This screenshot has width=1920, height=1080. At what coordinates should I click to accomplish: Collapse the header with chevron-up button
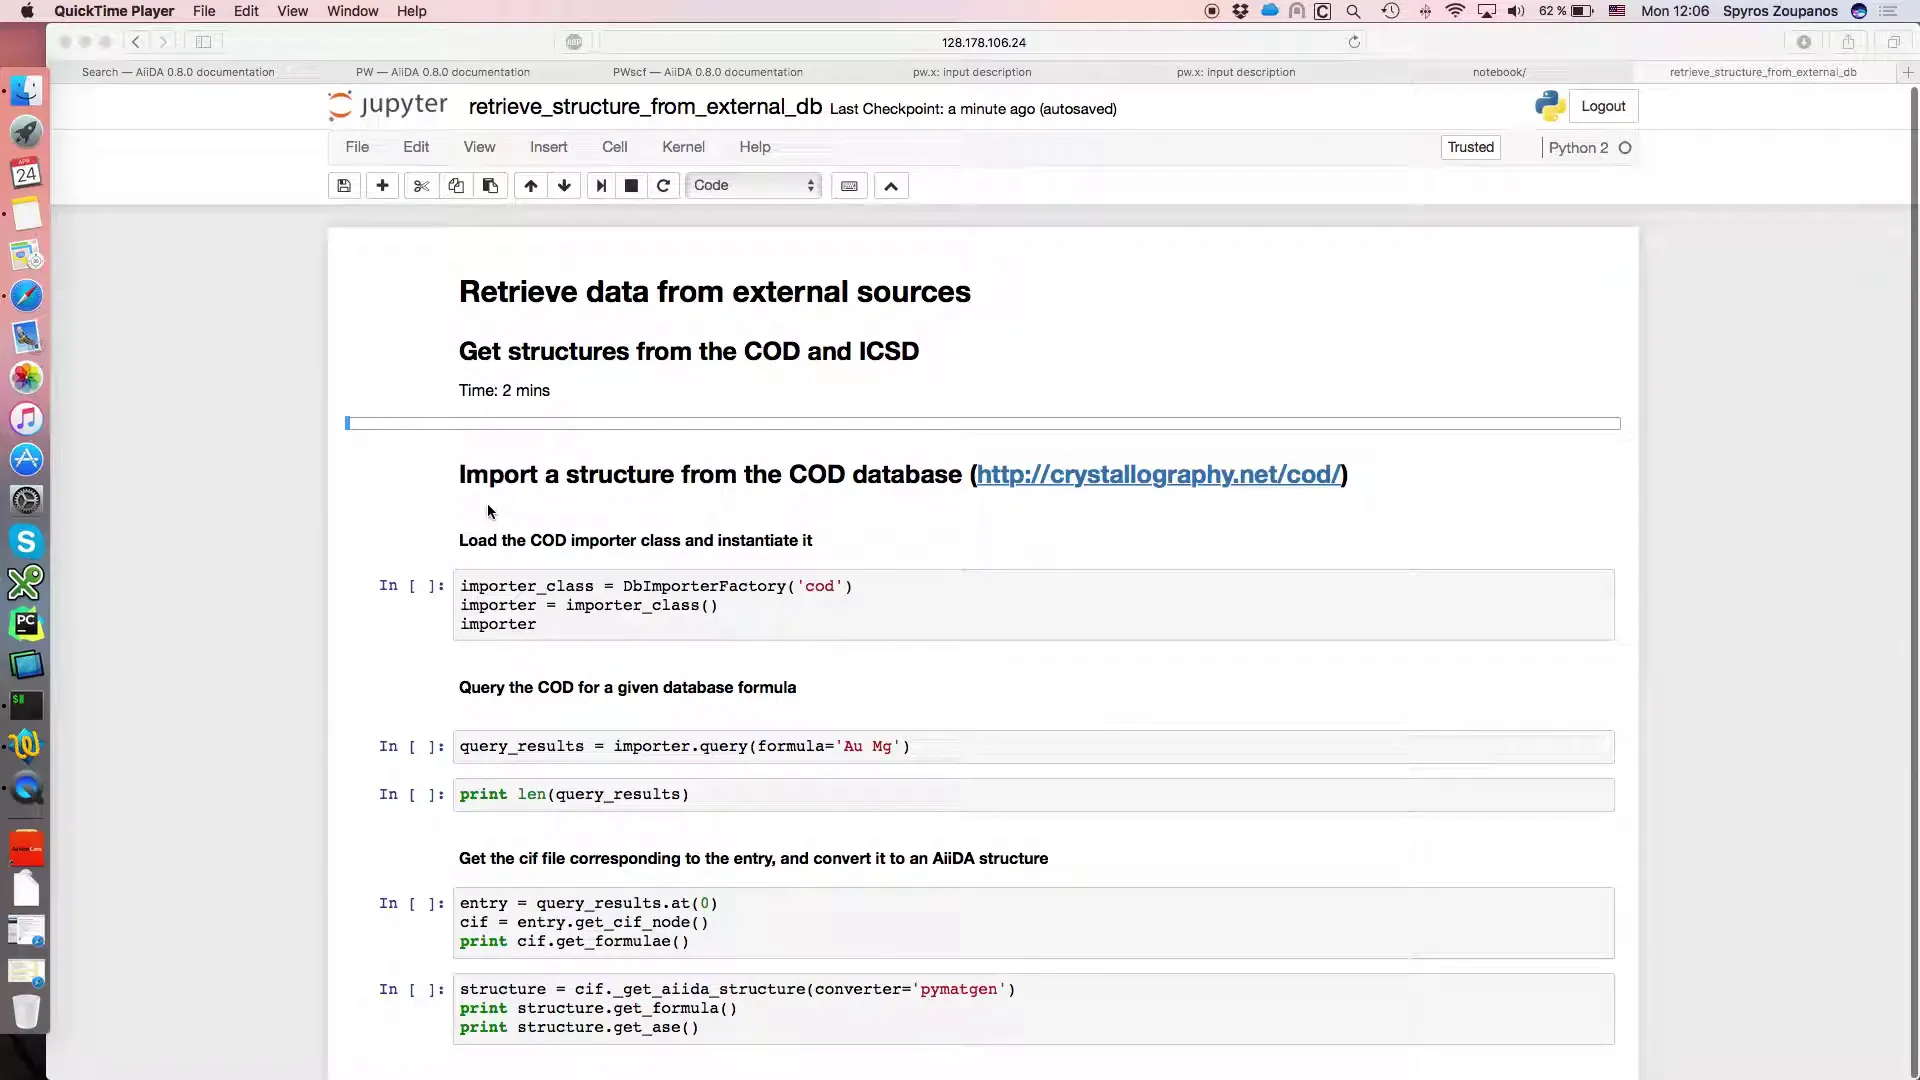click(x=891, y=186)
